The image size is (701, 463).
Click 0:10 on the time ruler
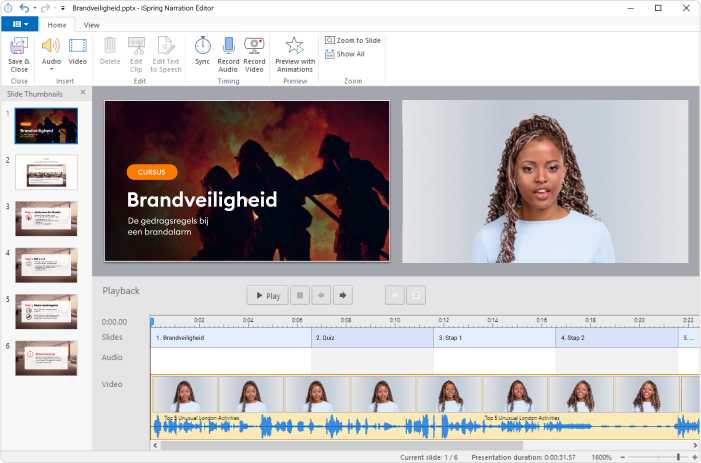tap(395, 320)
